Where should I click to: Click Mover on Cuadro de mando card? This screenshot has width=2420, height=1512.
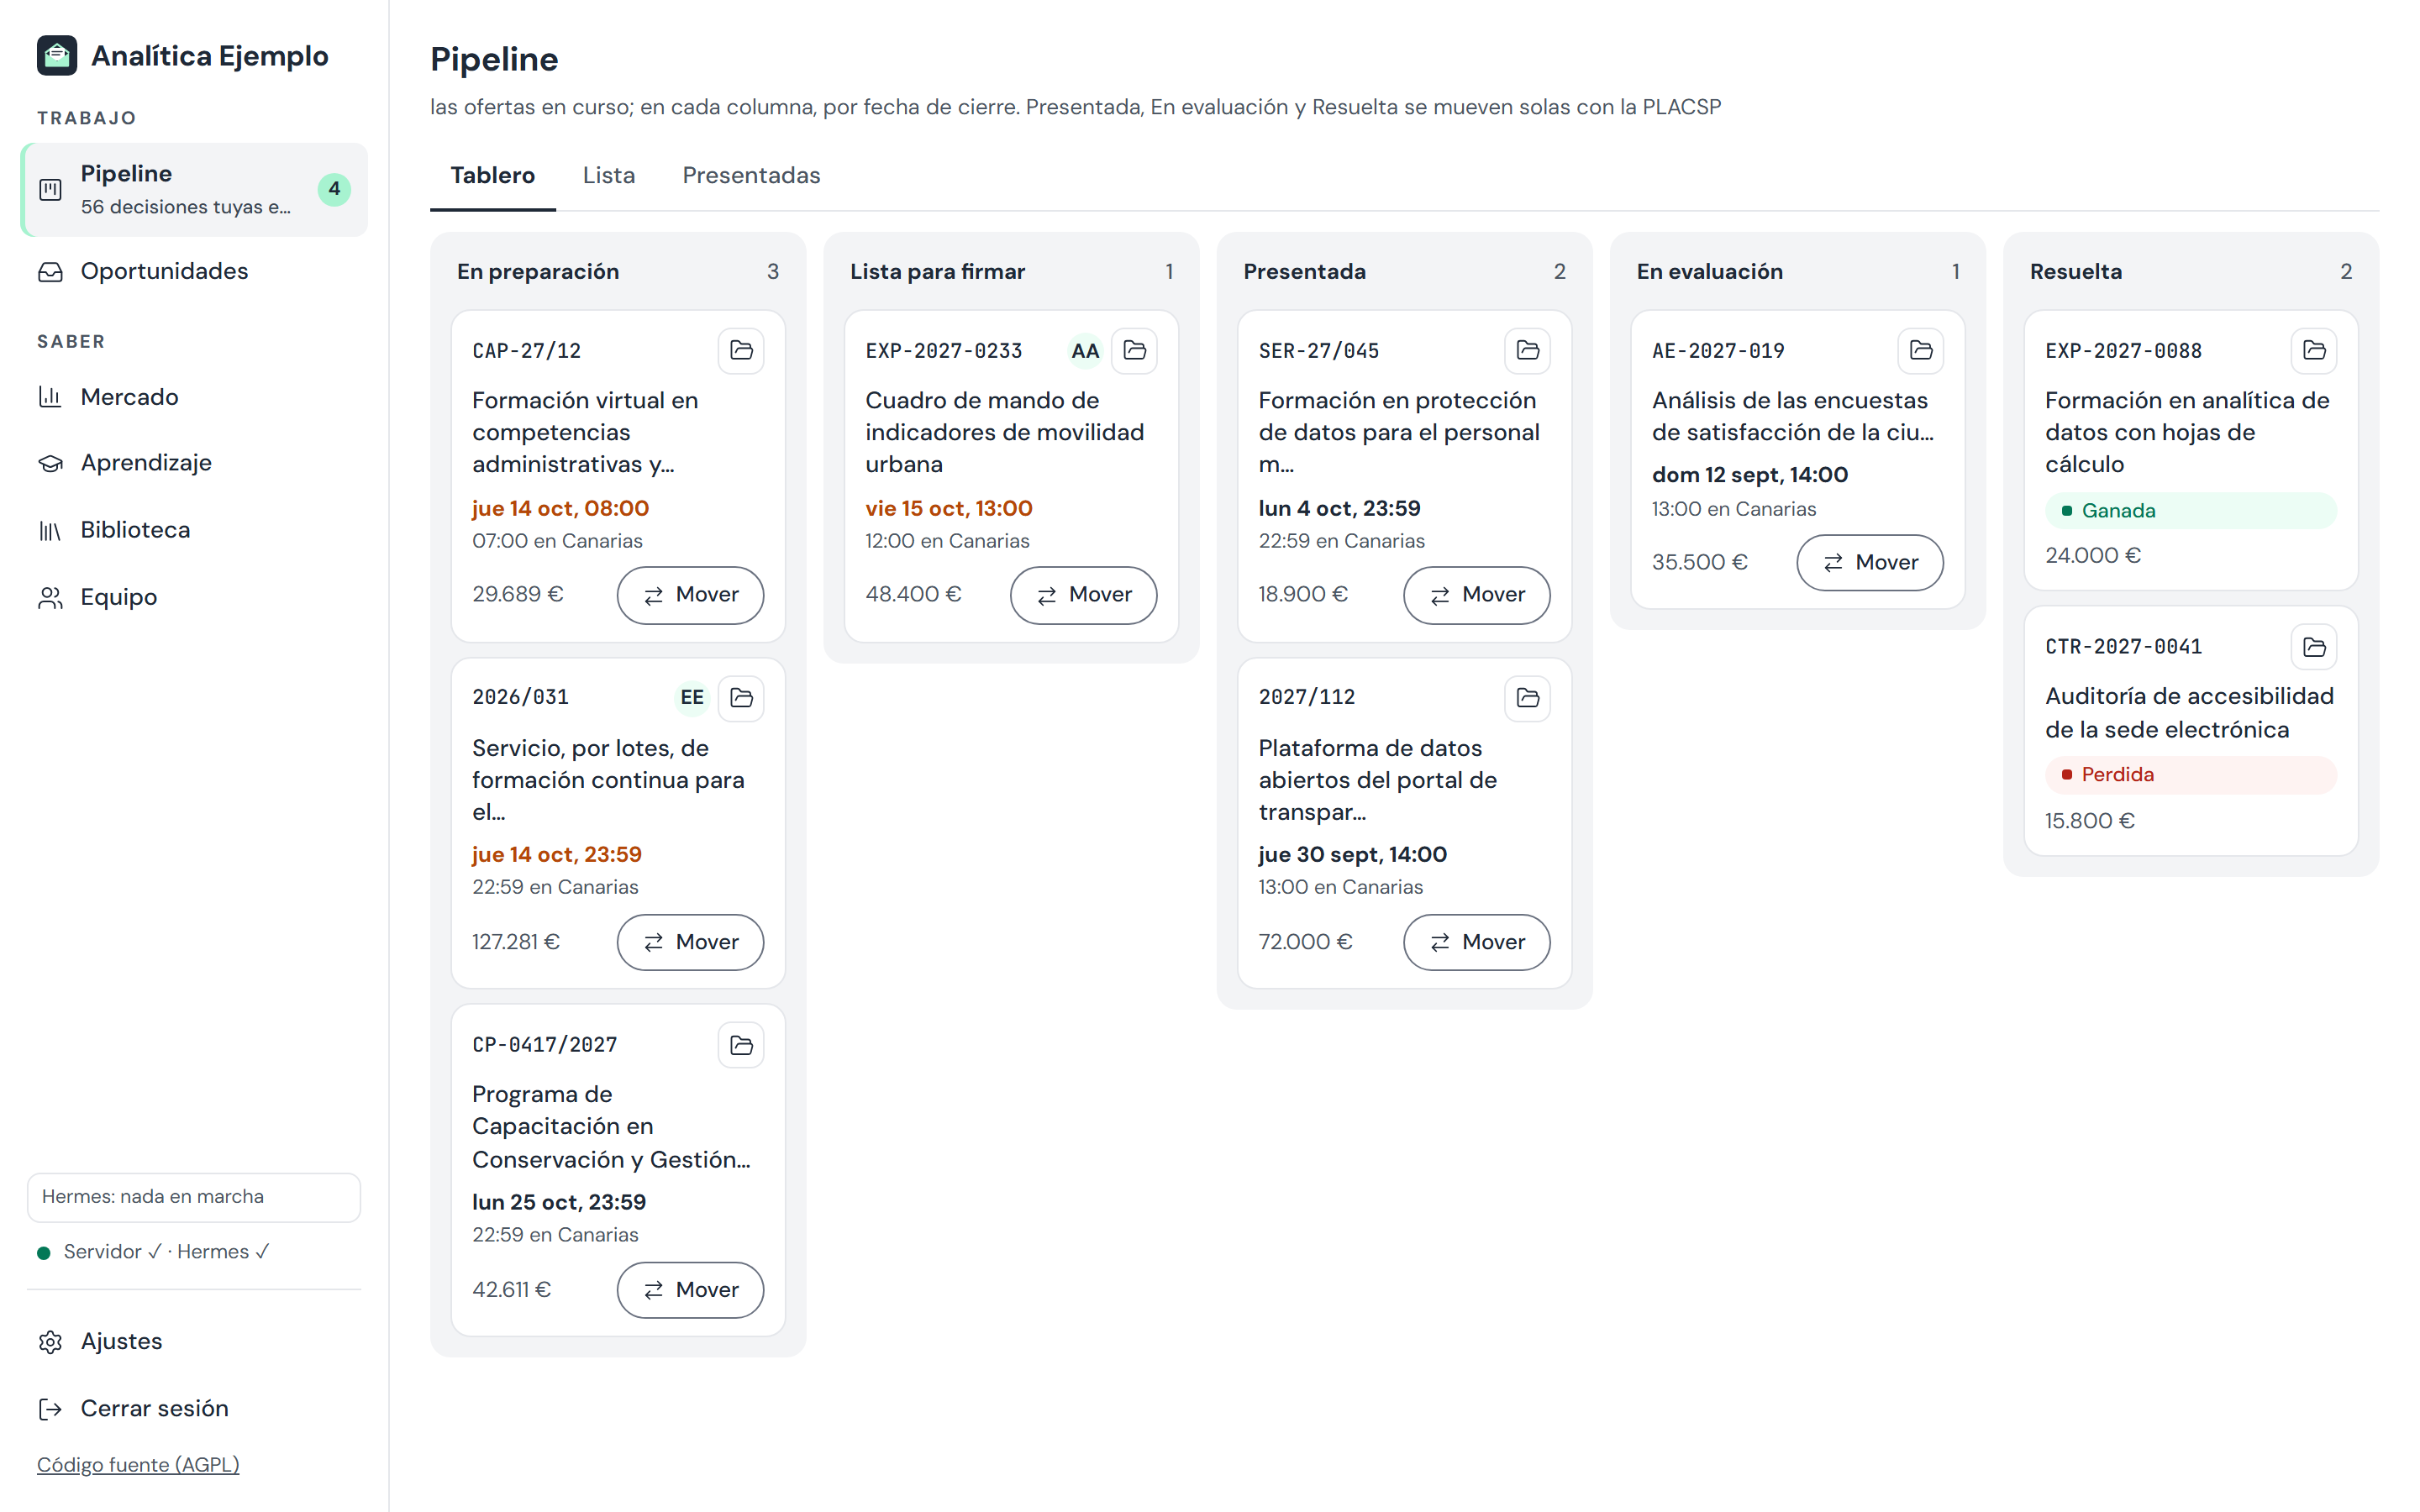pos(1083,595)
